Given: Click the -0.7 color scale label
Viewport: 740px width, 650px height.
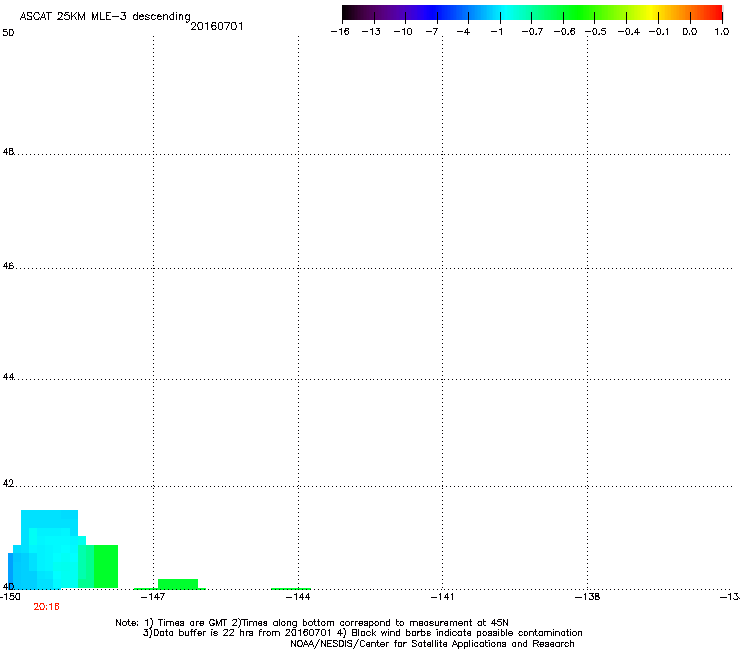Looking at the screenshot, I should click(532, 32).
